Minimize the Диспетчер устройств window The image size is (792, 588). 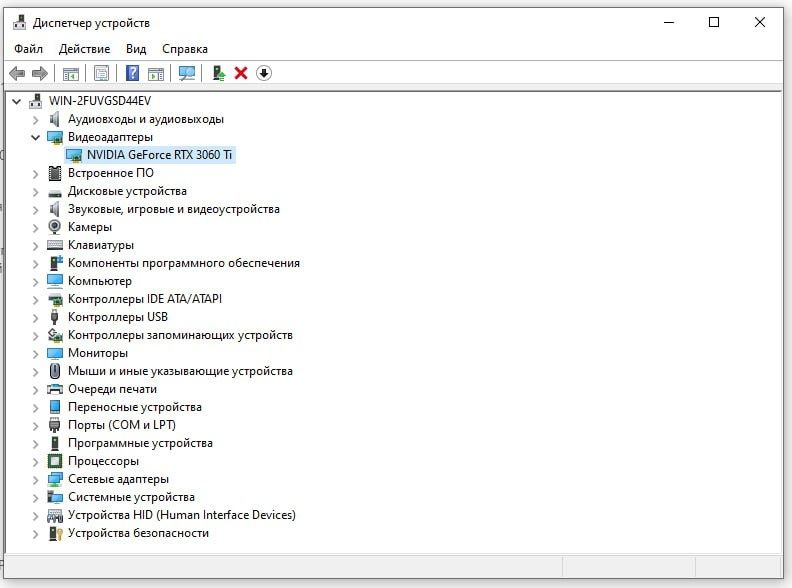[669, 22]
